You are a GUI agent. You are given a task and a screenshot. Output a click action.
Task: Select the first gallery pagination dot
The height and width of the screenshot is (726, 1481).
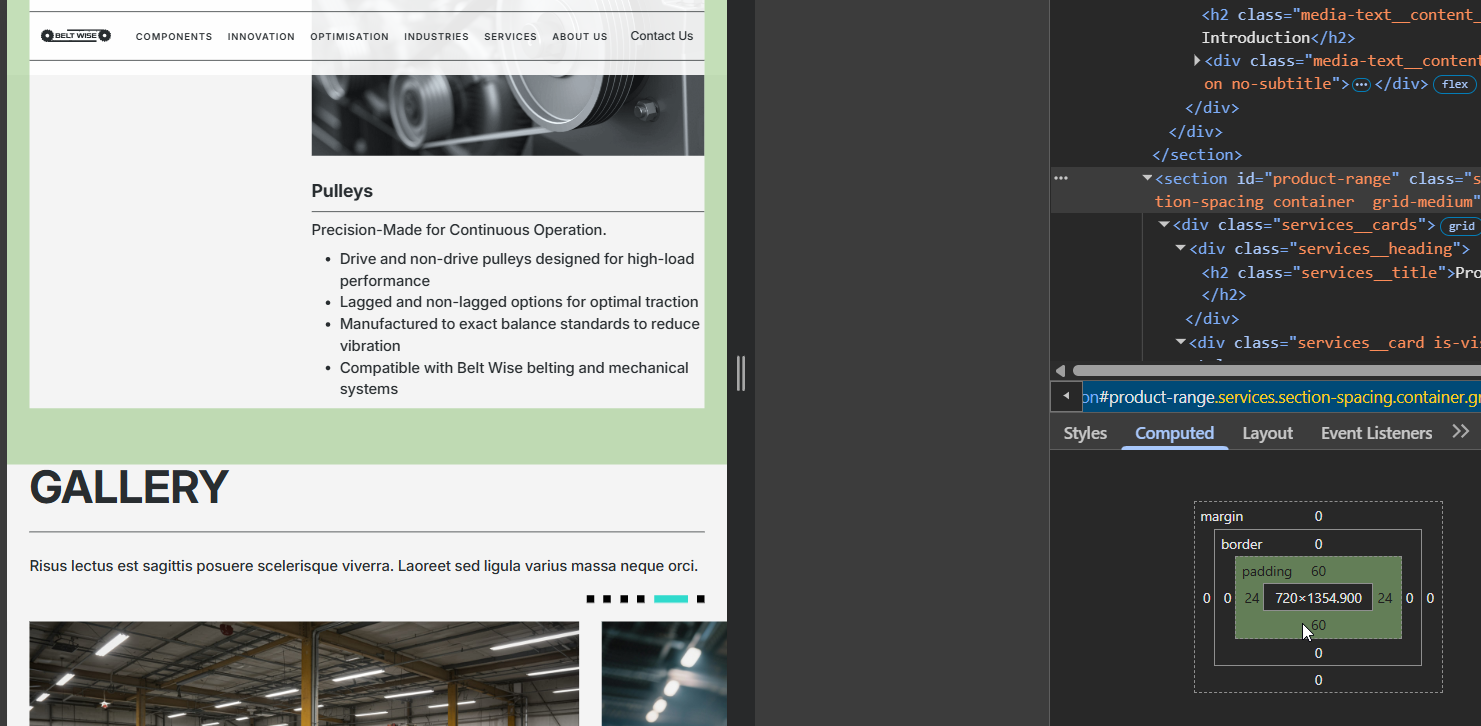tap(590, 599)
